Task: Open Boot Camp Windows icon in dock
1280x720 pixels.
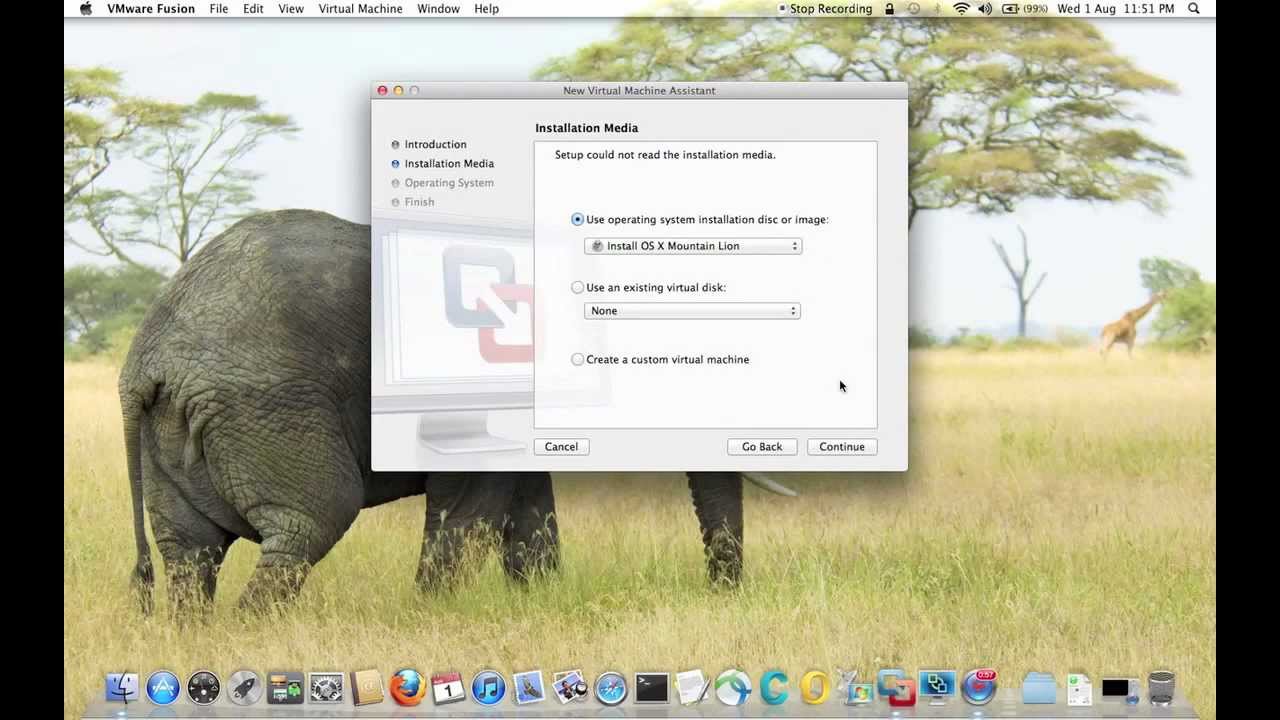Action: 856,688
